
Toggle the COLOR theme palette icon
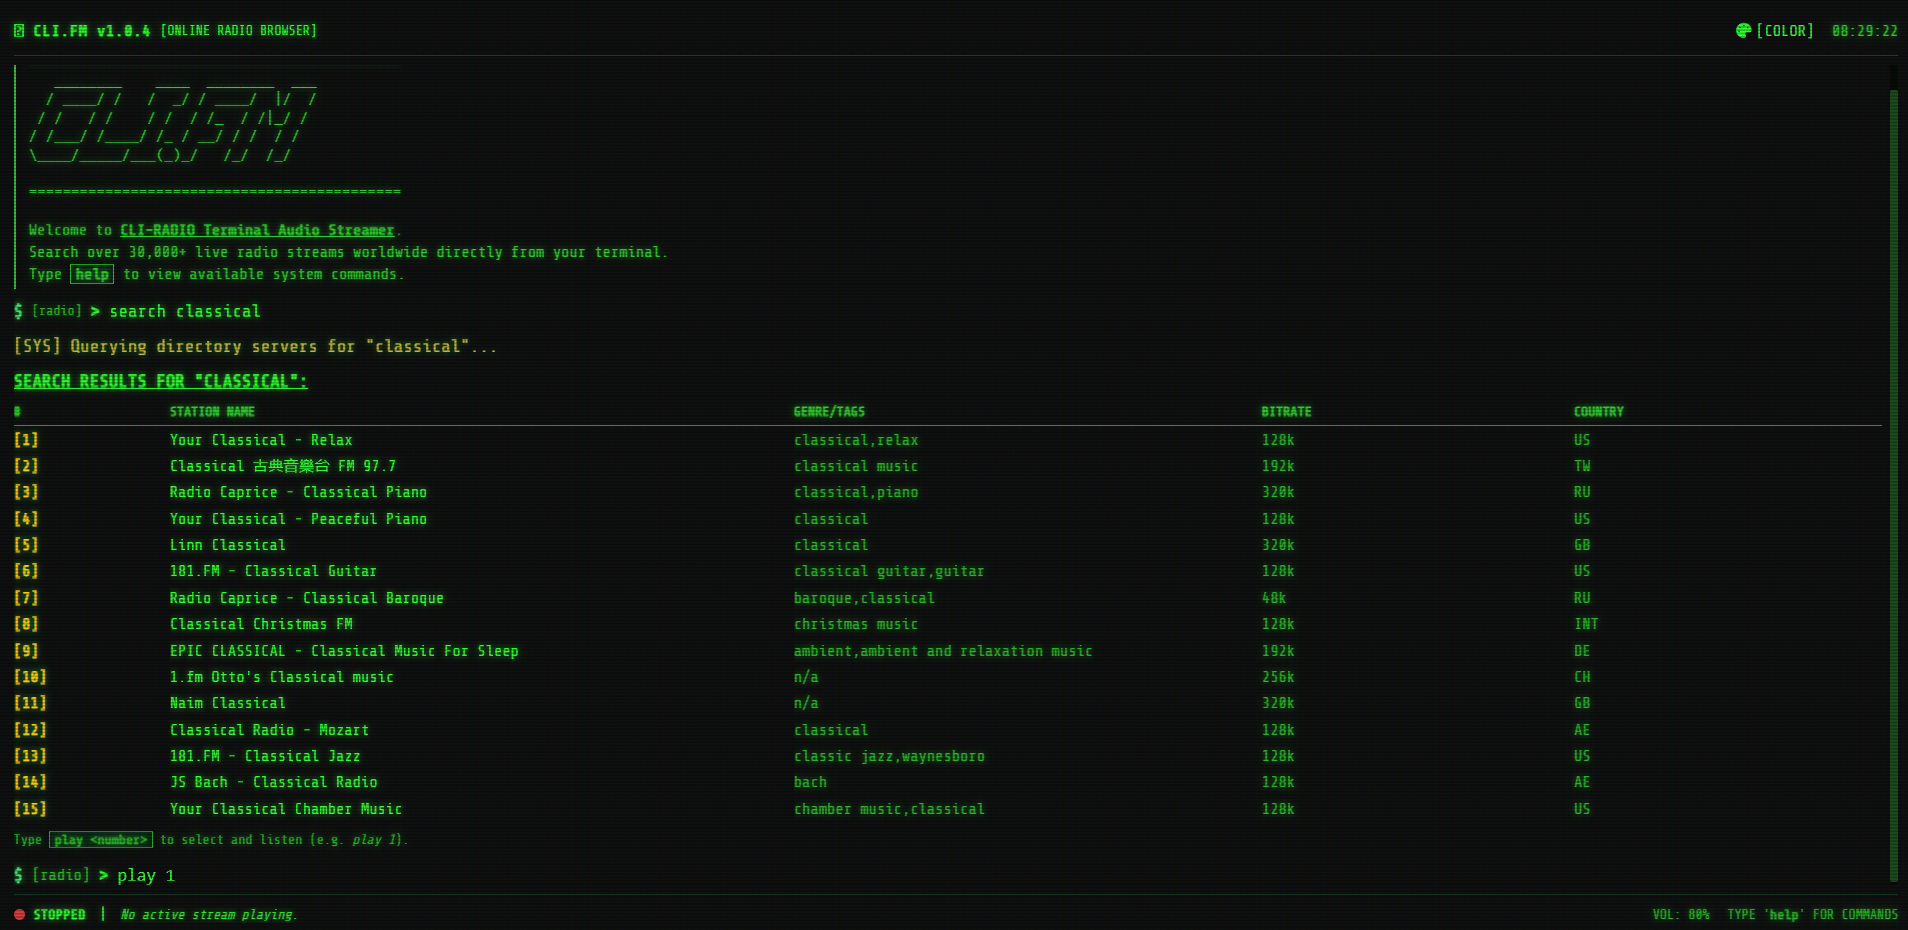(x=1743, y=31)
